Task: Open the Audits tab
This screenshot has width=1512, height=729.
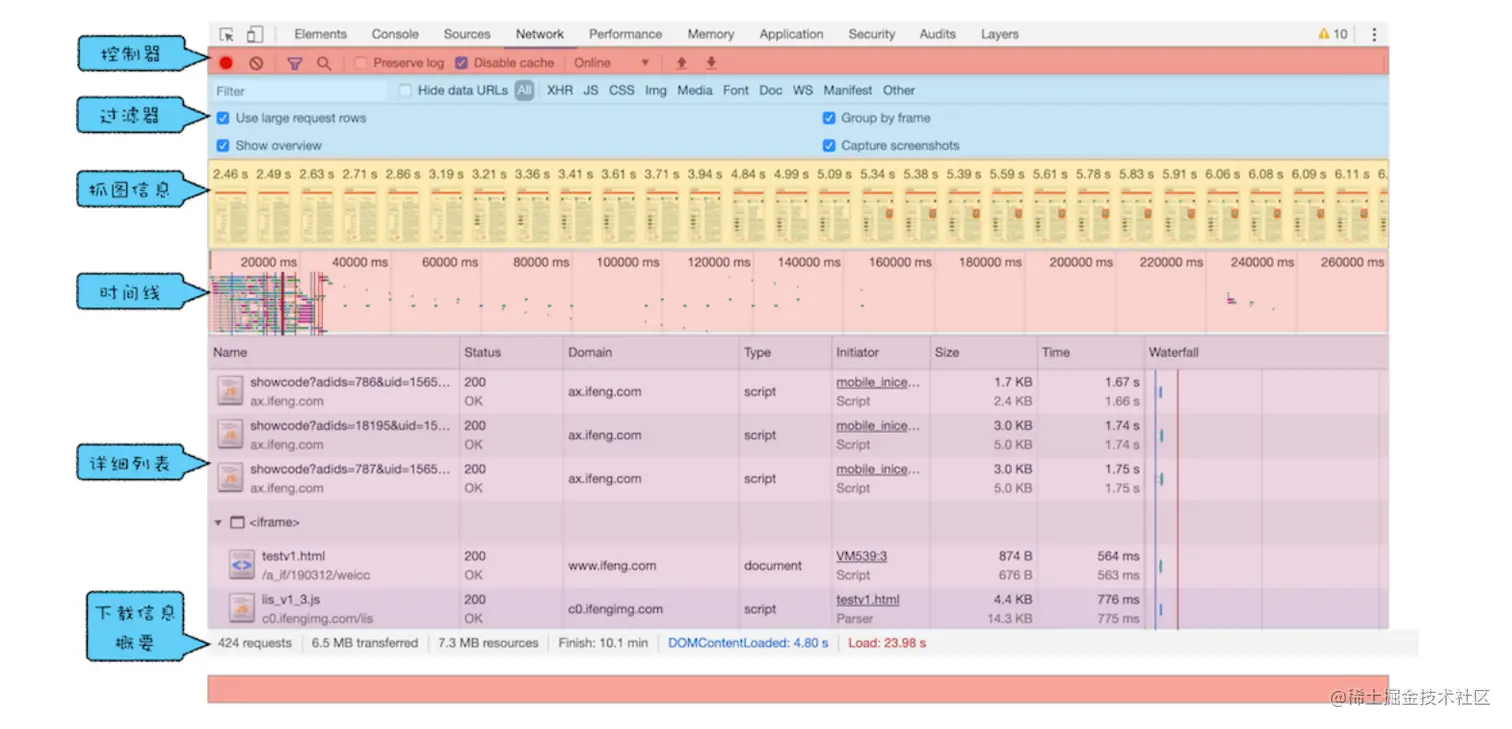Action: point(938,34)
